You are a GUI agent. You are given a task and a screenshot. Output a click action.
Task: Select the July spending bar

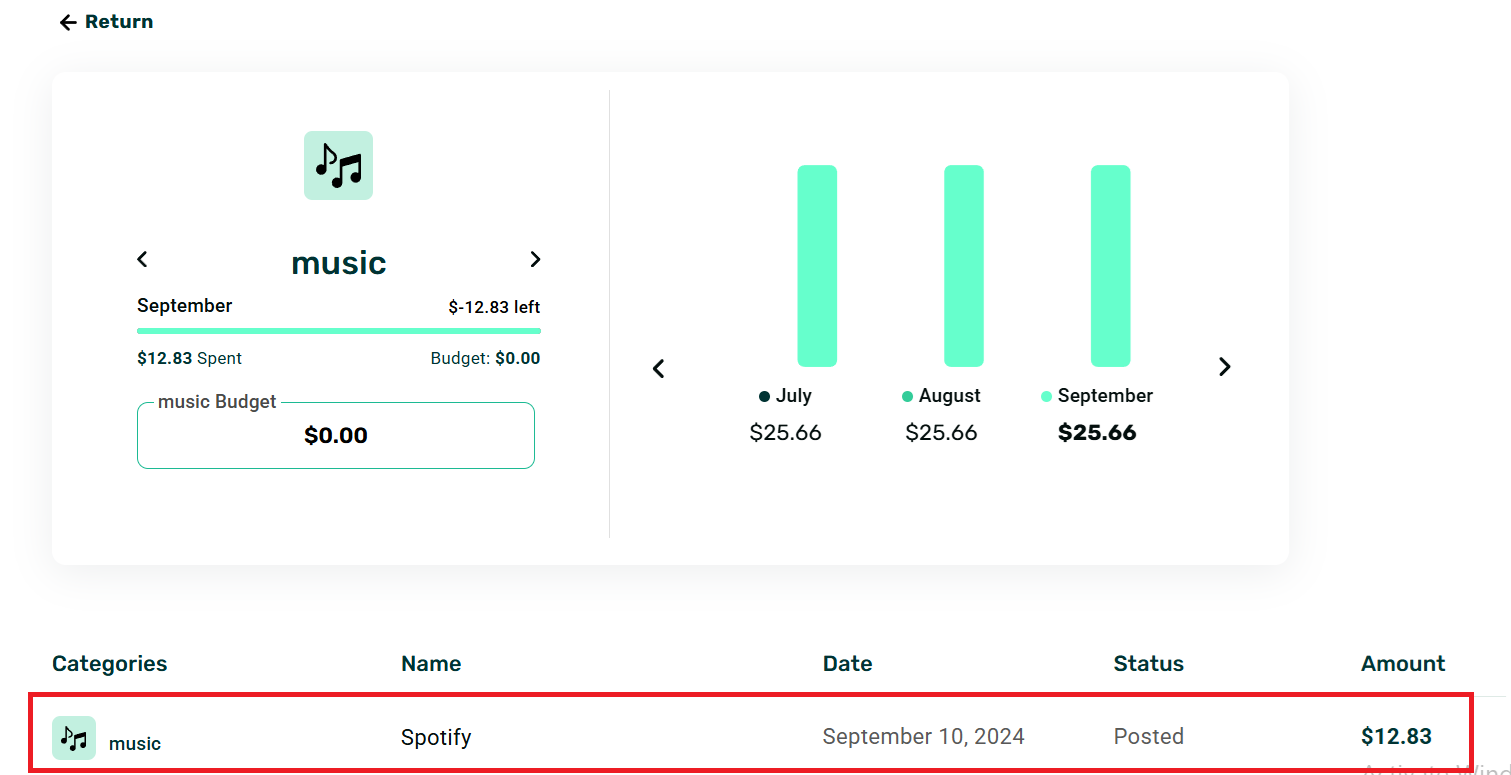click(x=817, y=266)
